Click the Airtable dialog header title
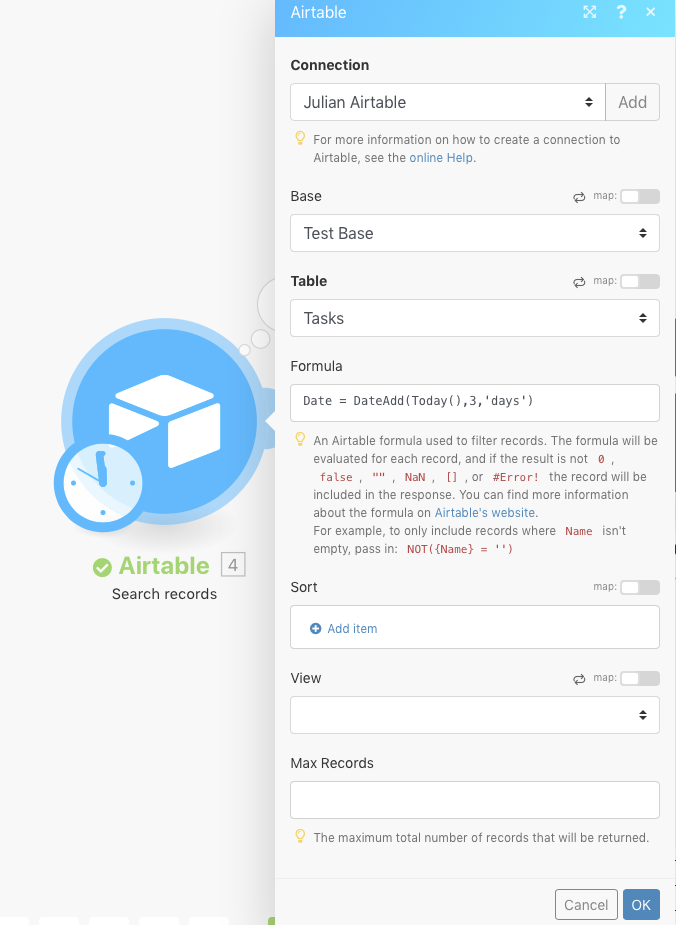This screenshot has width=676, height=925. click(319, 12)
